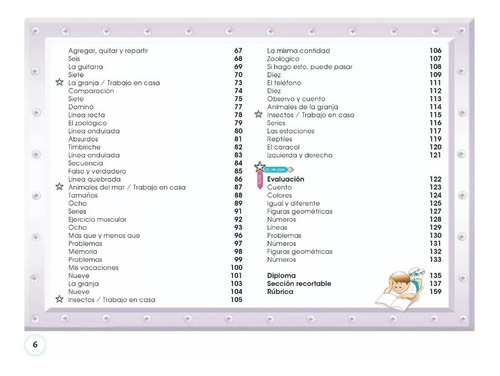The image size is (500, 376).
Task: Open the Diploma entry
Action: click(281, 276)
